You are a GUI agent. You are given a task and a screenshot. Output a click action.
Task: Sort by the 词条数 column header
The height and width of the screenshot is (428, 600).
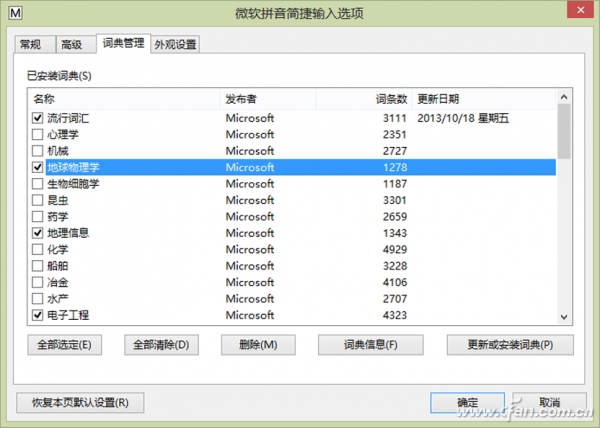coord(364,99)
